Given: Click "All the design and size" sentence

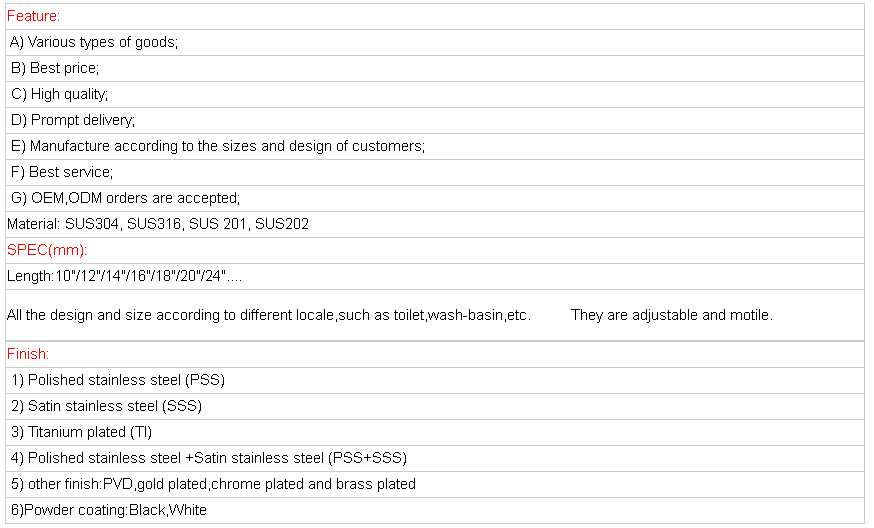Looking at the screenshot, I should pyautogui.click(x=268, y=315).
